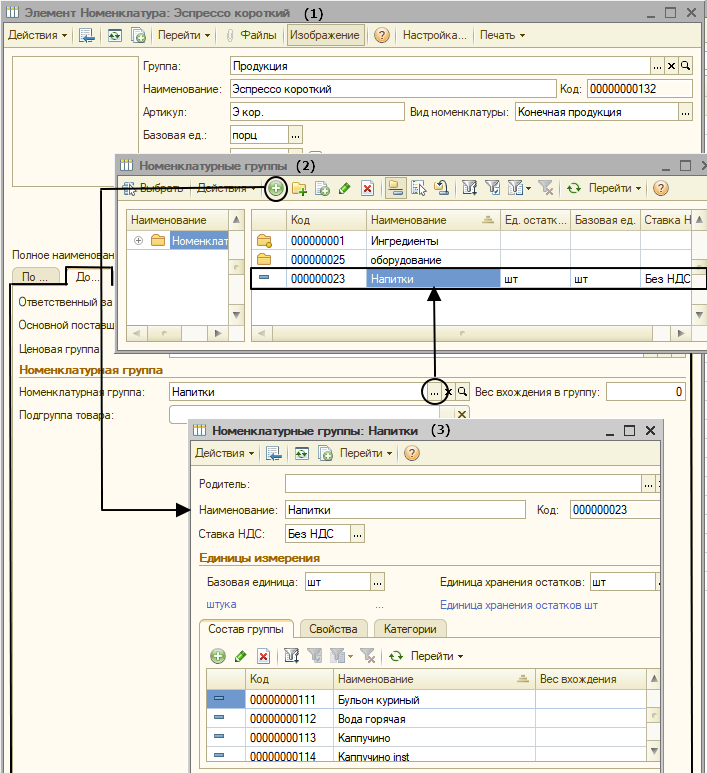Image resolution: width=707 pixels, height=773 pixels.
Task: Open filter history dropdown in window (2)
Action: (x=519, y=188)
